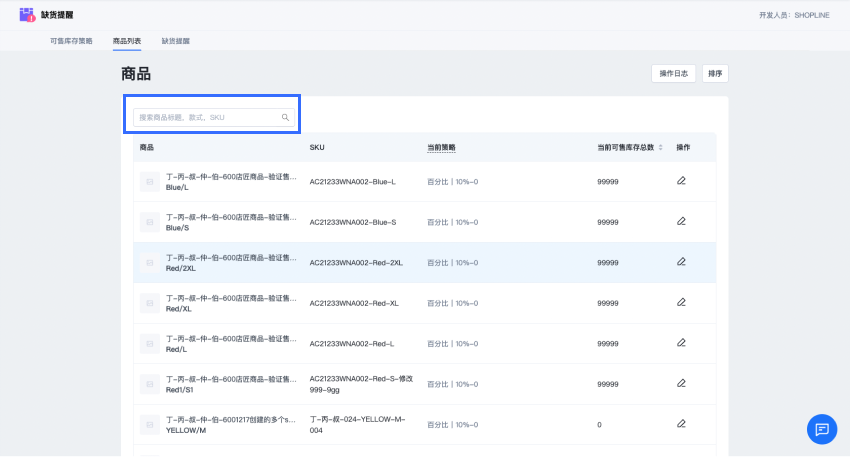Click the Red/2XL variant label

point(181,268)
